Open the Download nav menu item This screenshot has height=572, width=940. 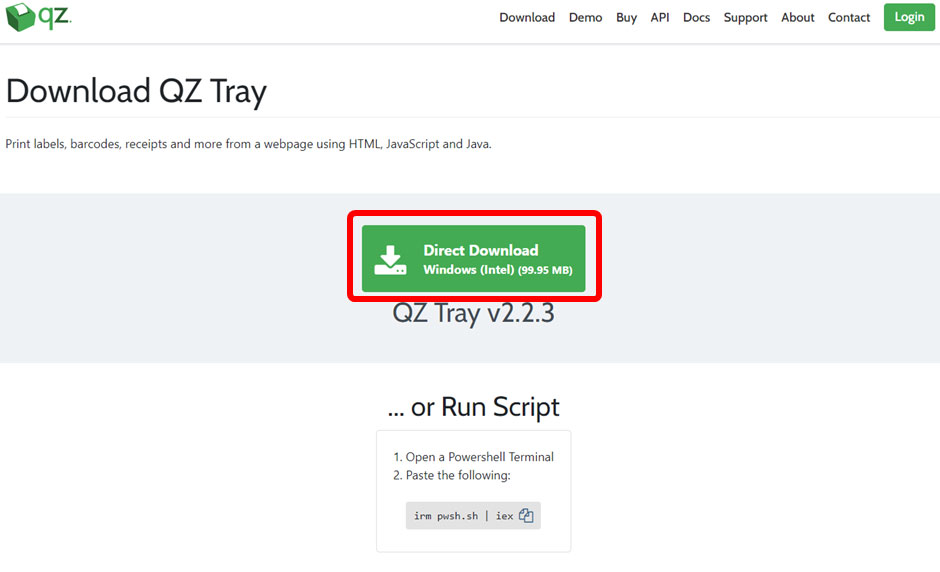(x=527, y=17)
